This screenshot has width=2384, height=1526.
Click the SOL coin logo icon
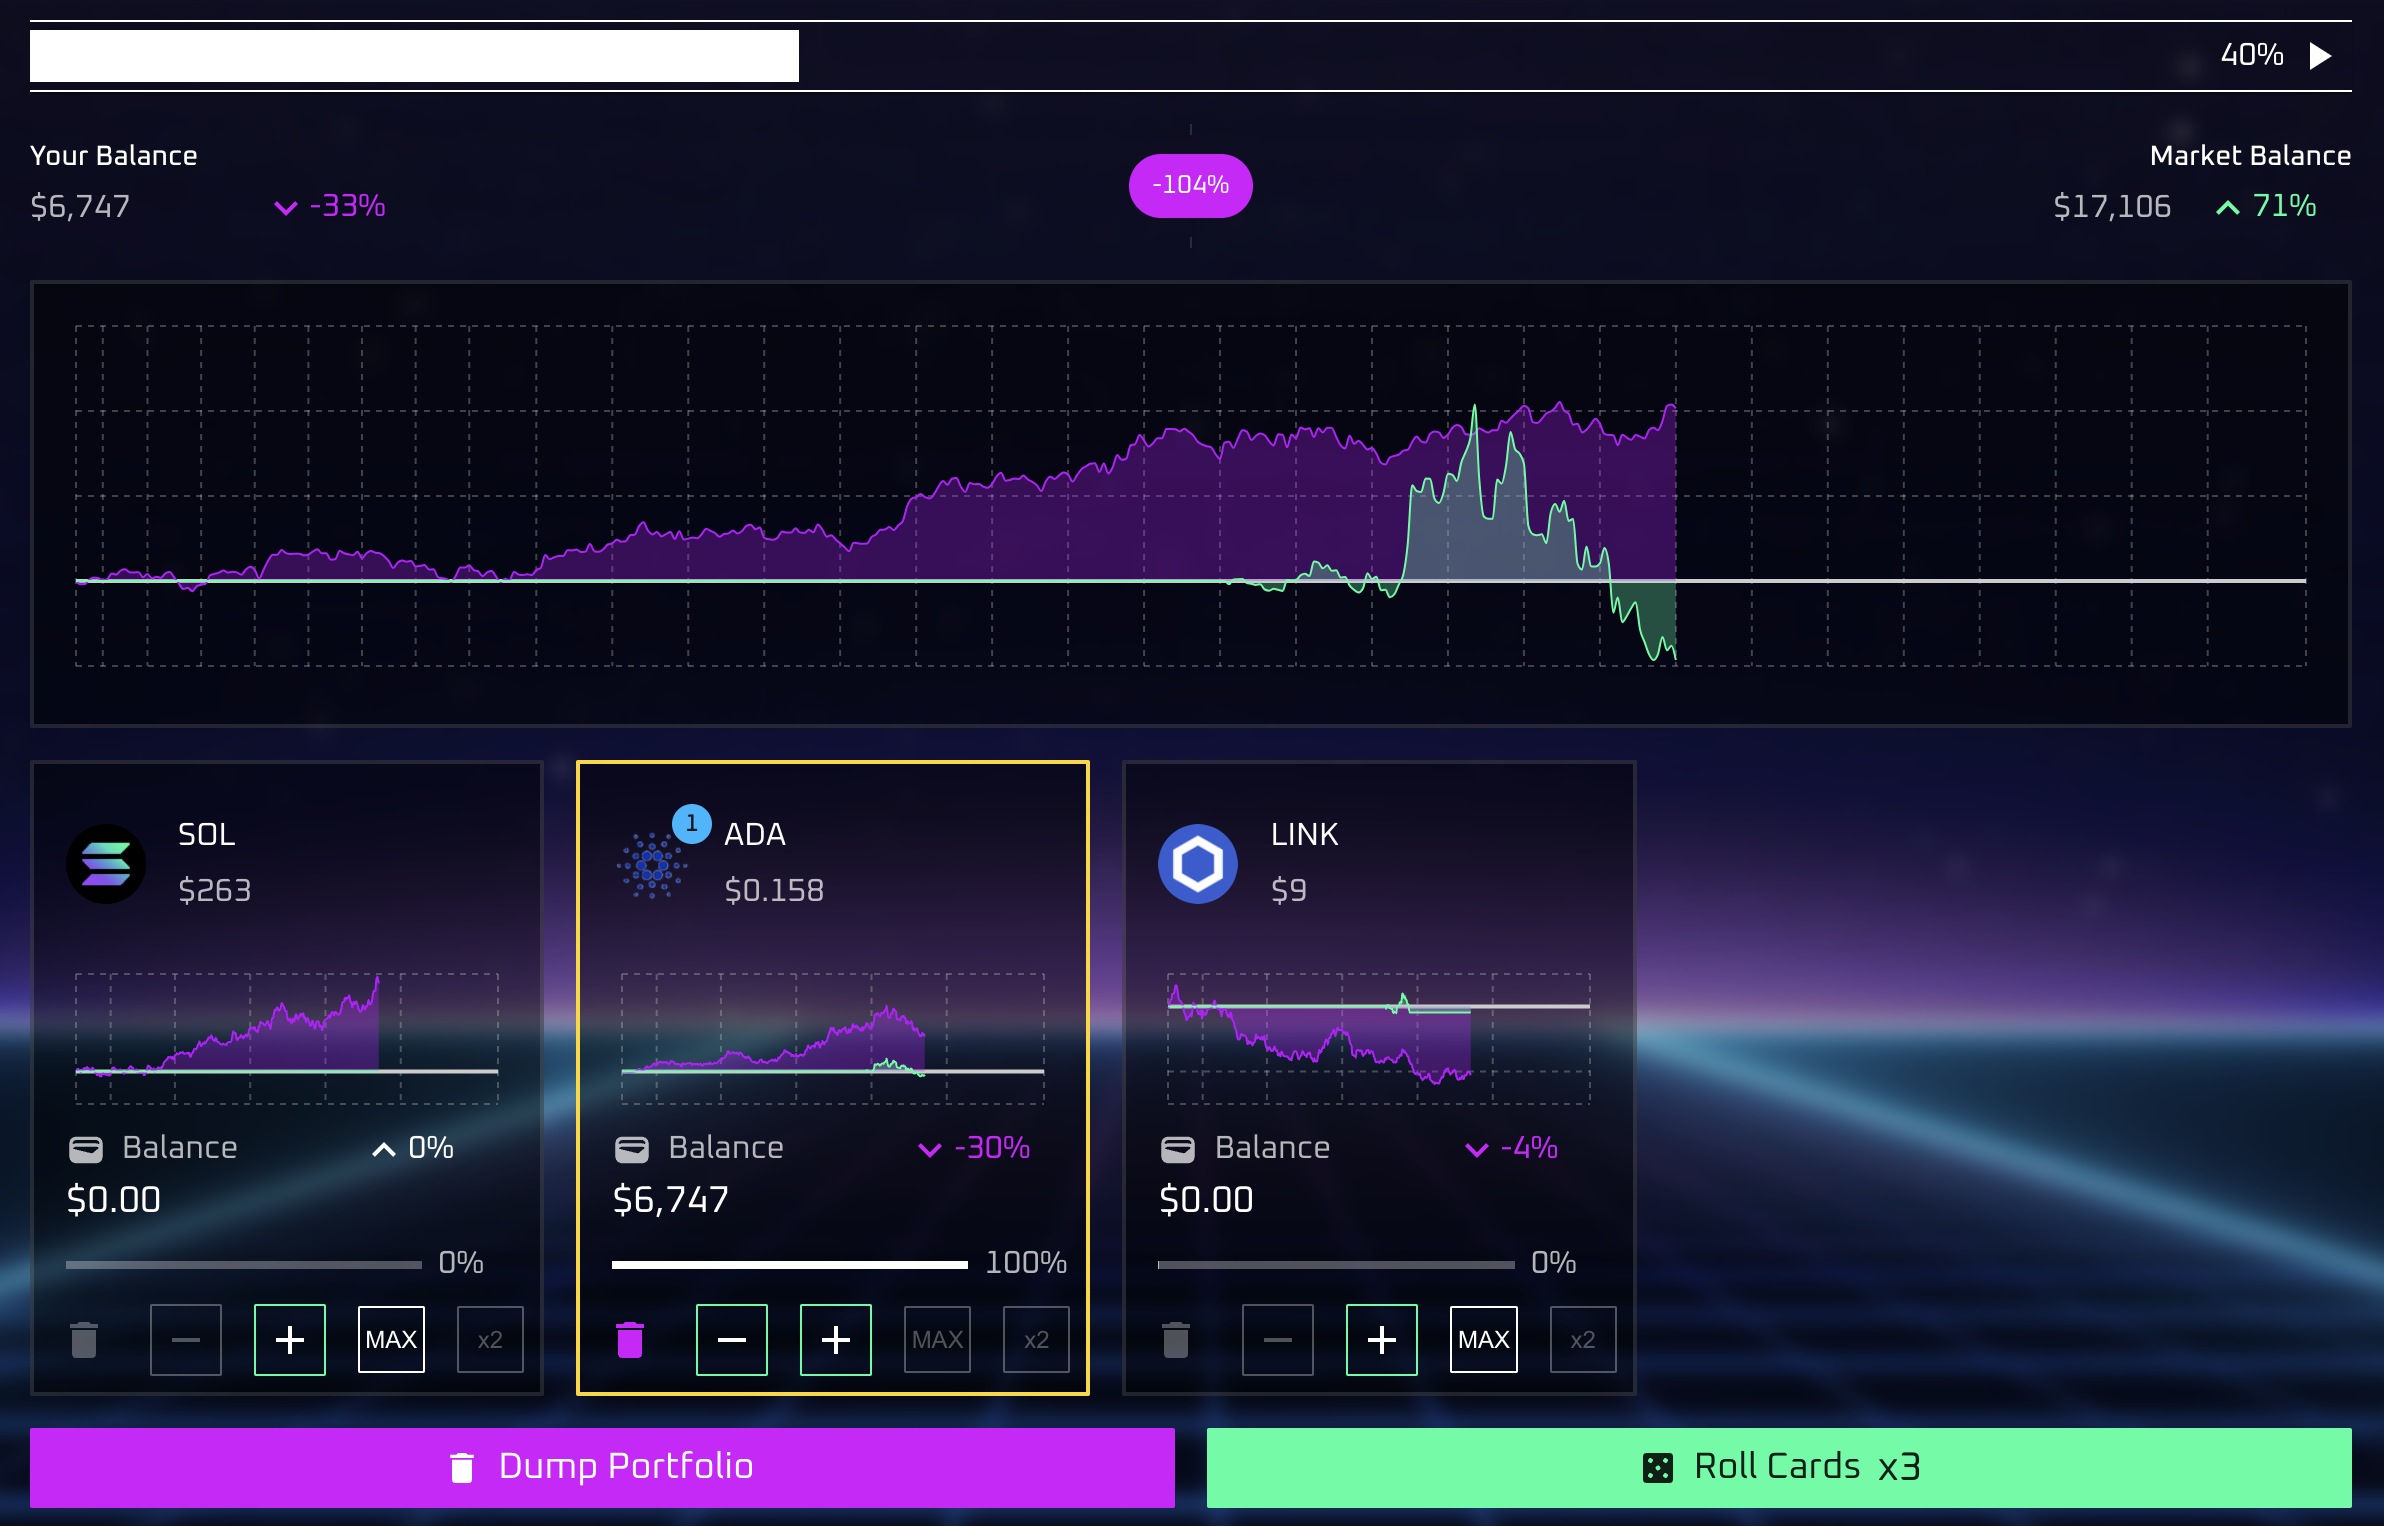pyautogui.click(x=106, y=864)
